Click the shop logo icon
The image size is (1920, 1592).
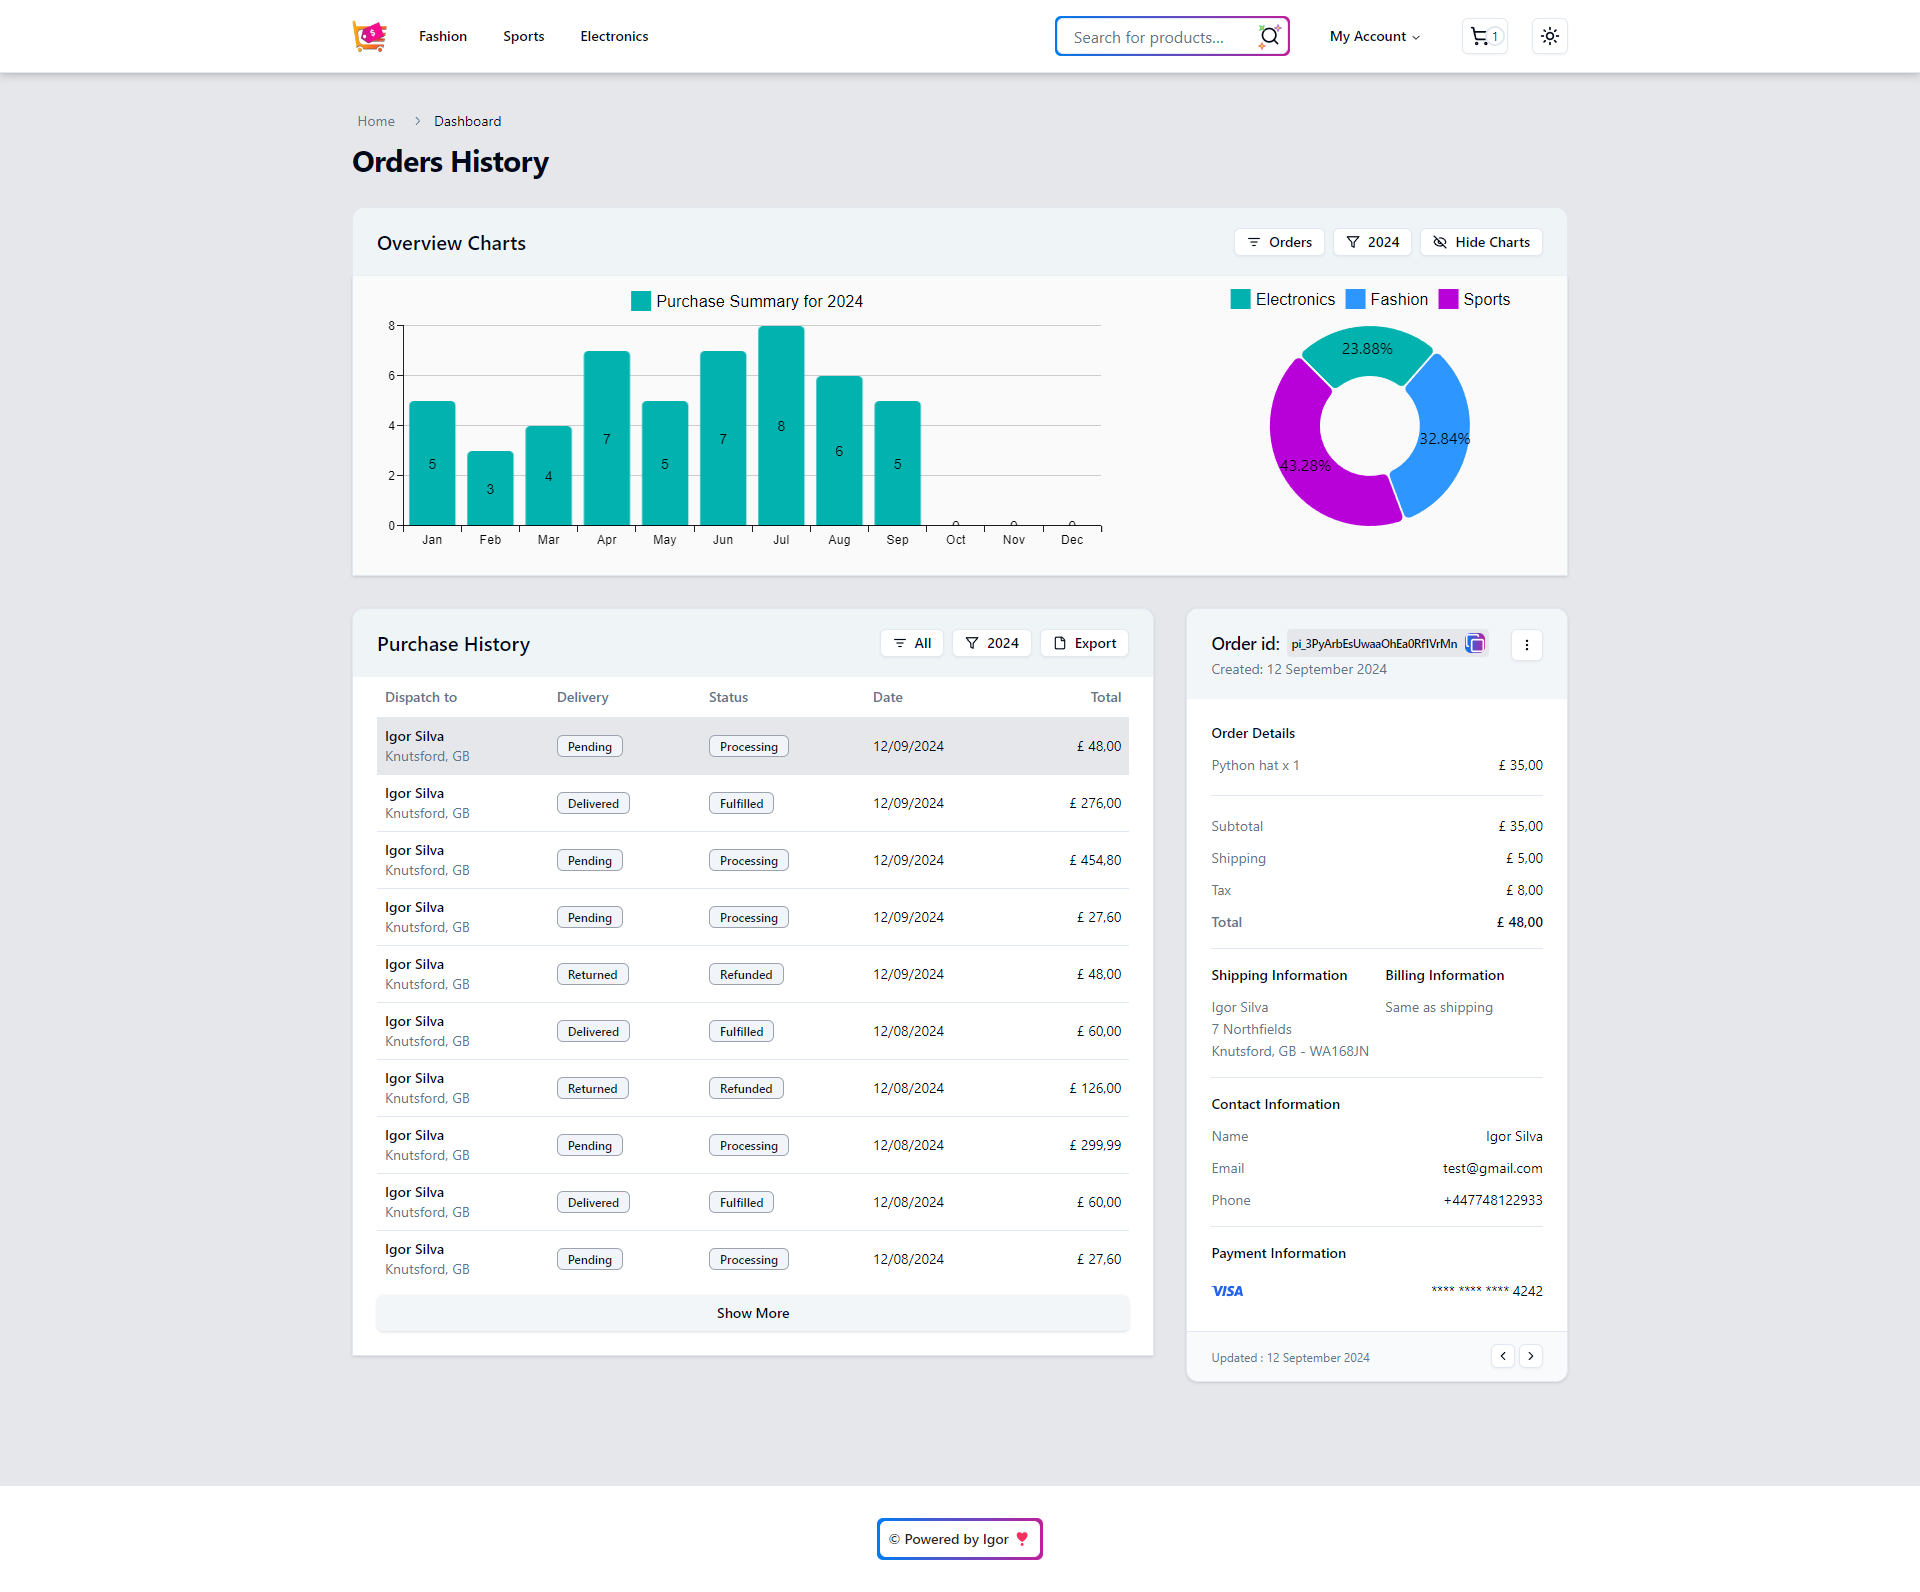click(x=370, y=36)
